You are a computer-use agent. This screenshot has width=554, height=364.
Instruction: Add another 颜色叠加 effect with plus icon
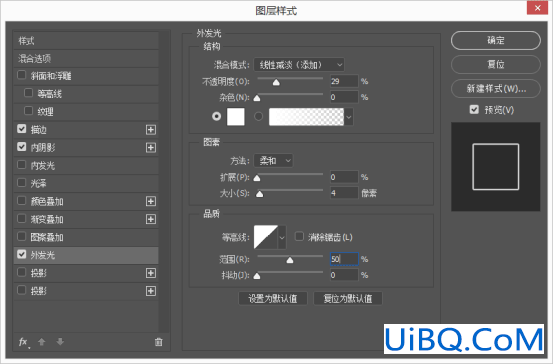pyautogui.click(x=151, y=201)
